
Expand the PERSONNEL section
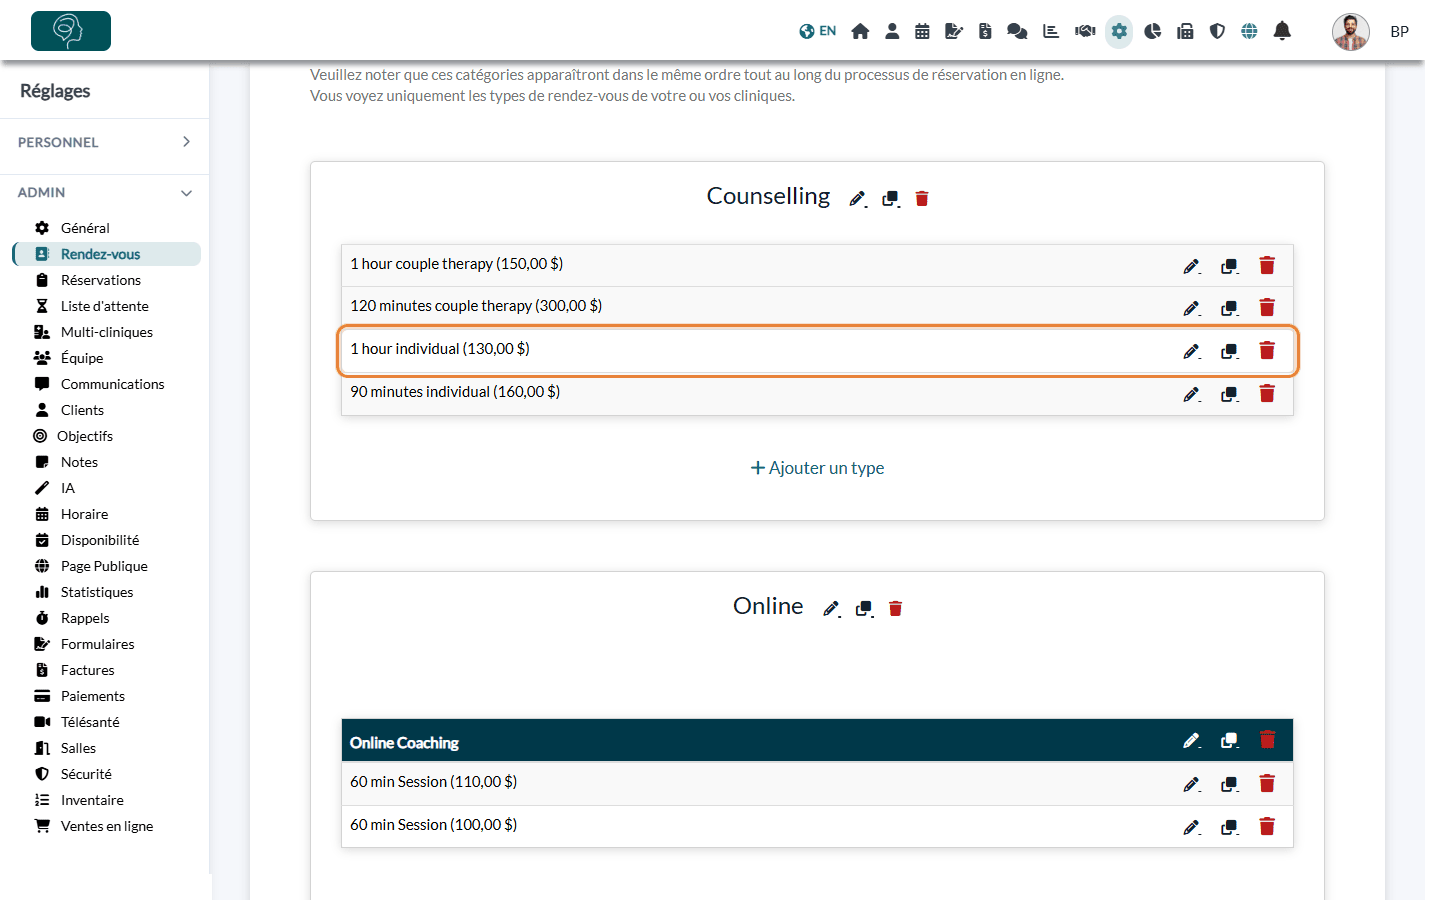click(105, 142)
